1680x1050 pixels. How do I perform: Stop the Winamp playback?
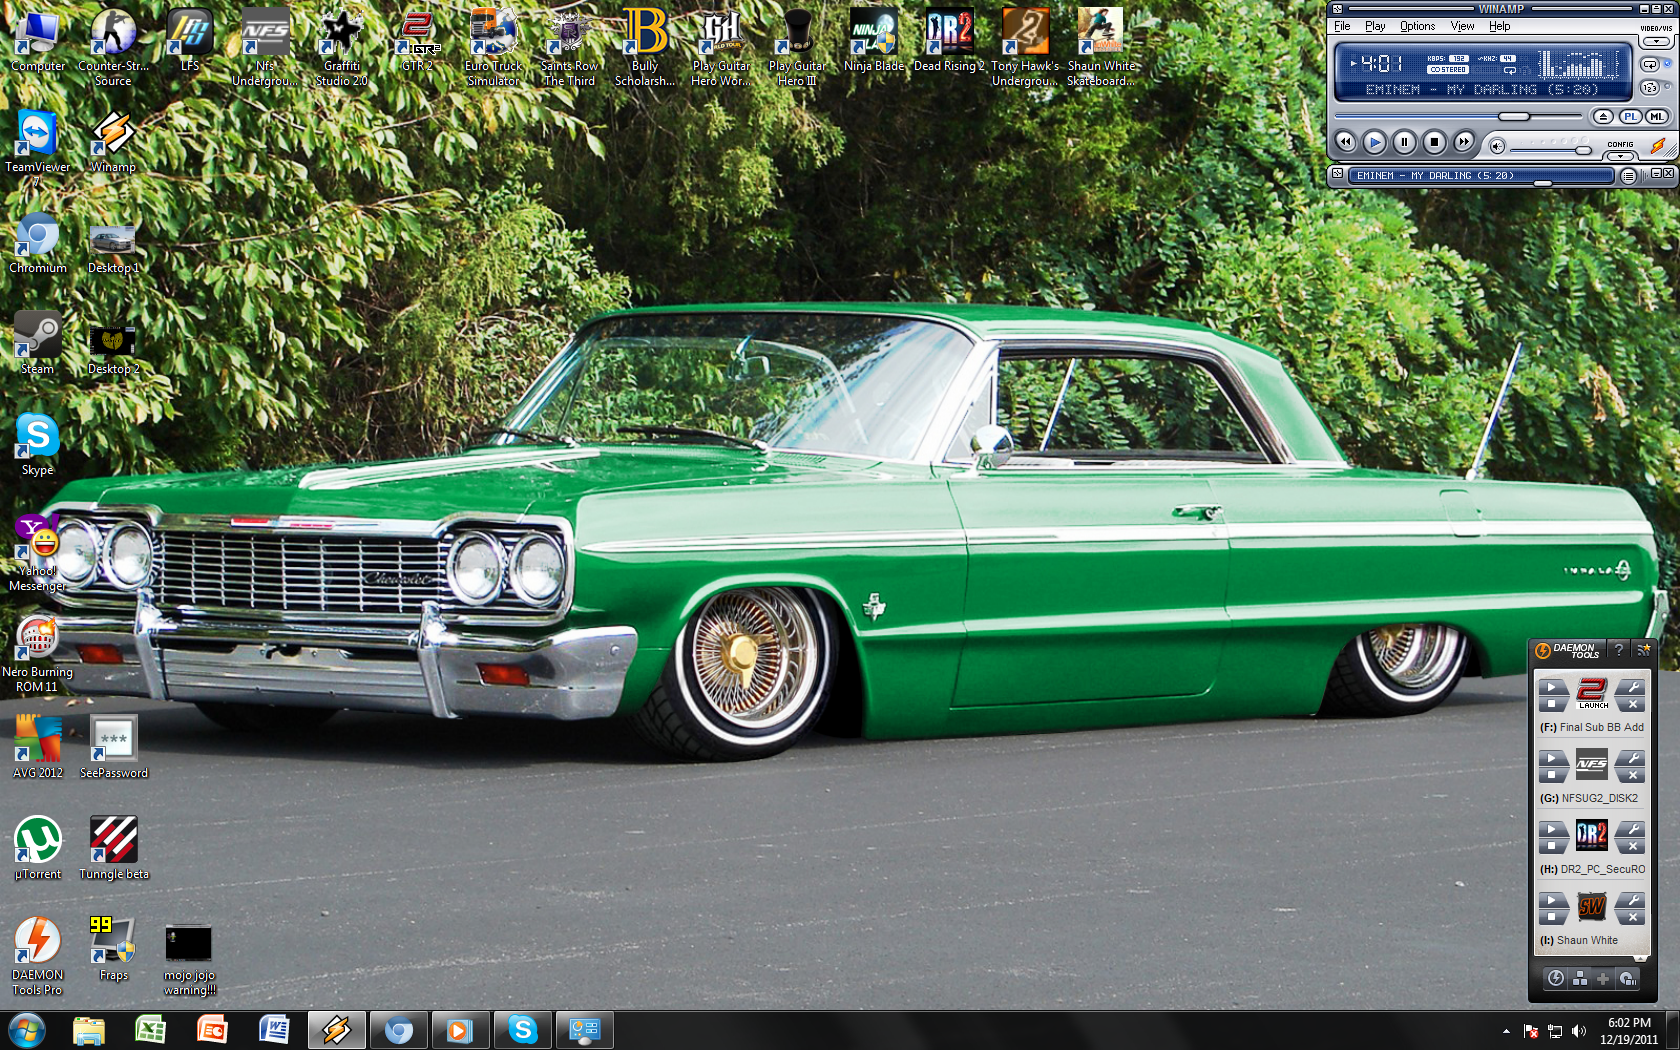click(x=1434, y=142)
